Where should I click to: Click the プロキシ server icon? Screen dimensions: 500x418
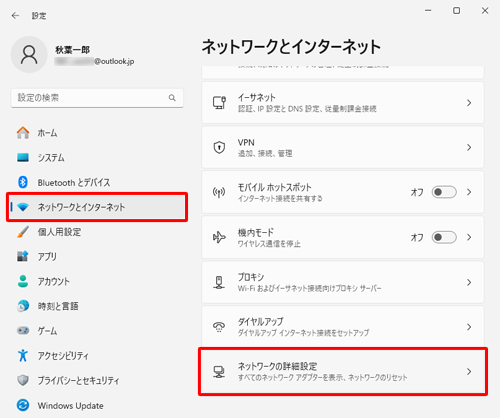(x=219, y=282)
